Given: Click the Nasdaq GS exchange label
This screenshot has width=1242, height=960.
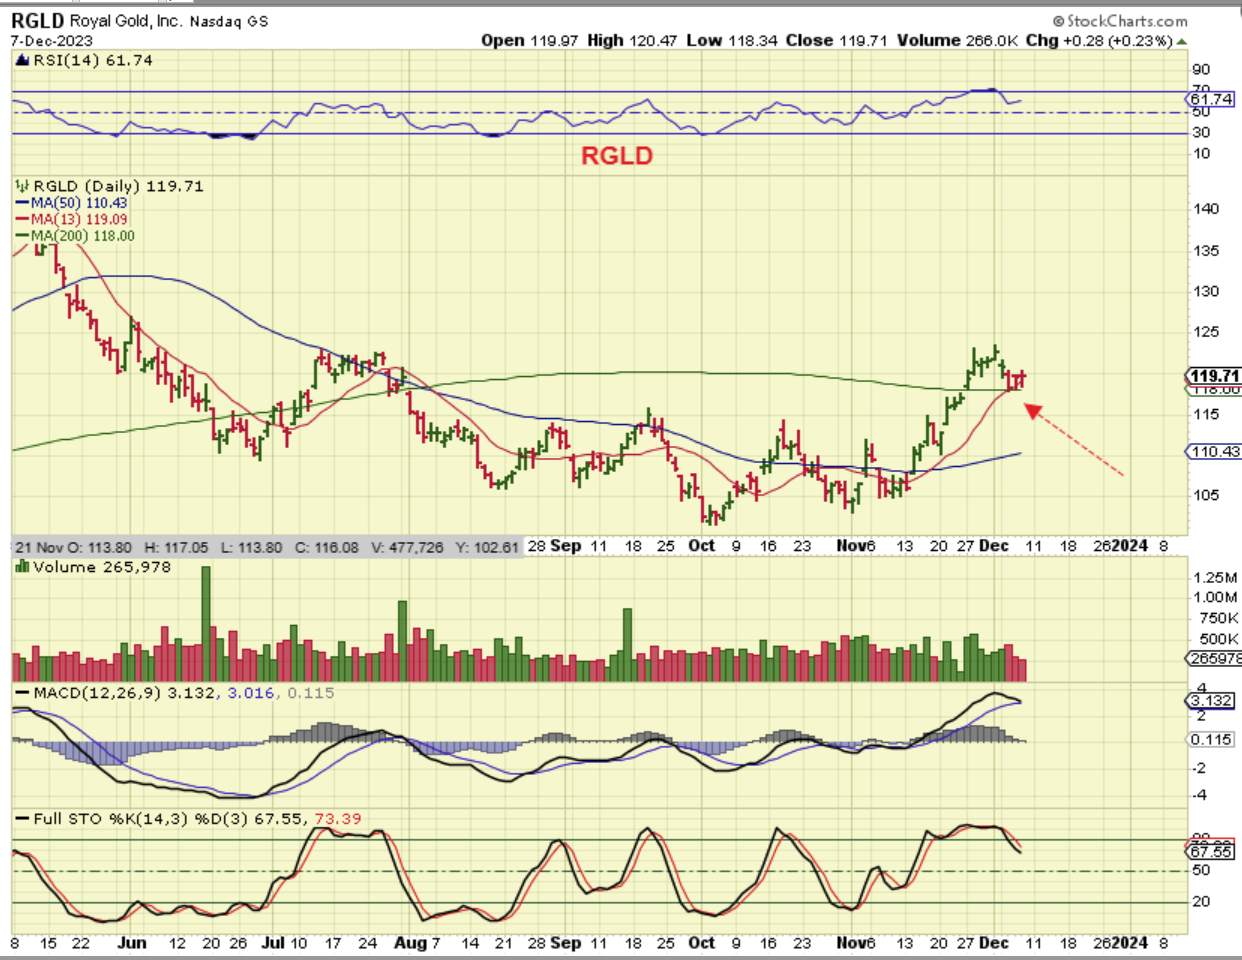Looking at the screenshot, I should (227, 21).
